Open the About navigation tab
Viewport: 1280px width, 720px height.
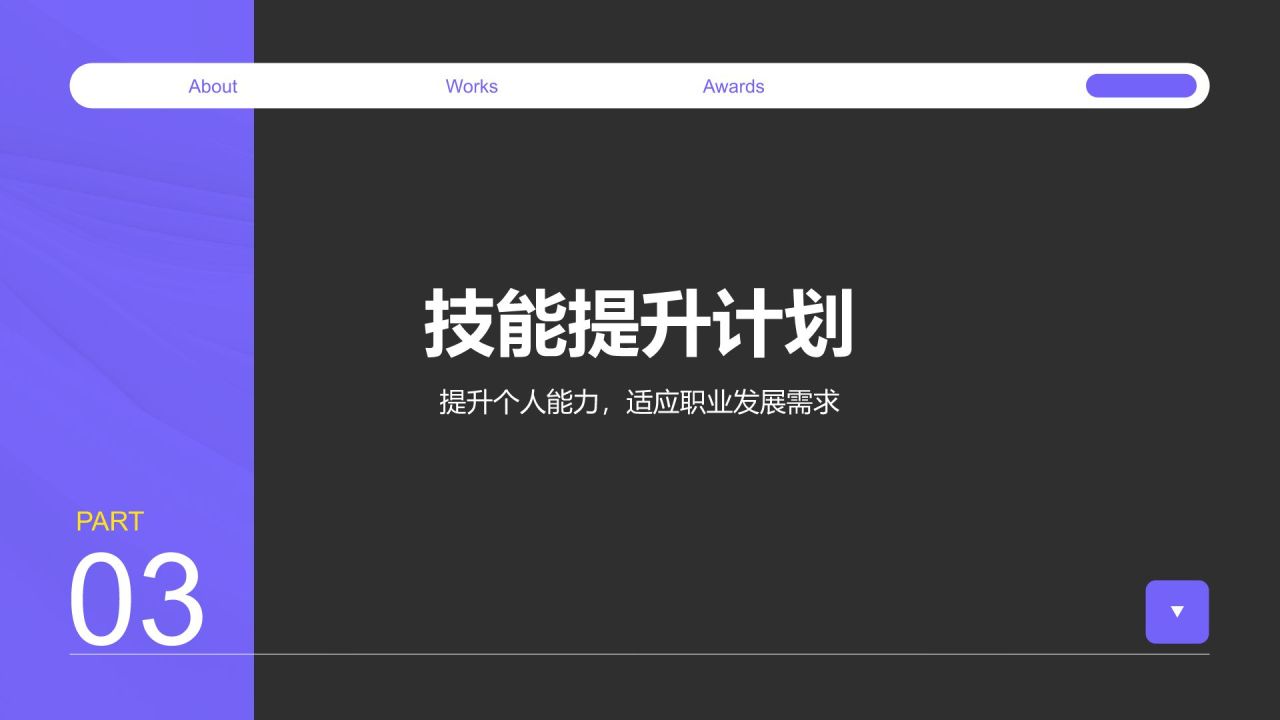click(x=213, y=86)
